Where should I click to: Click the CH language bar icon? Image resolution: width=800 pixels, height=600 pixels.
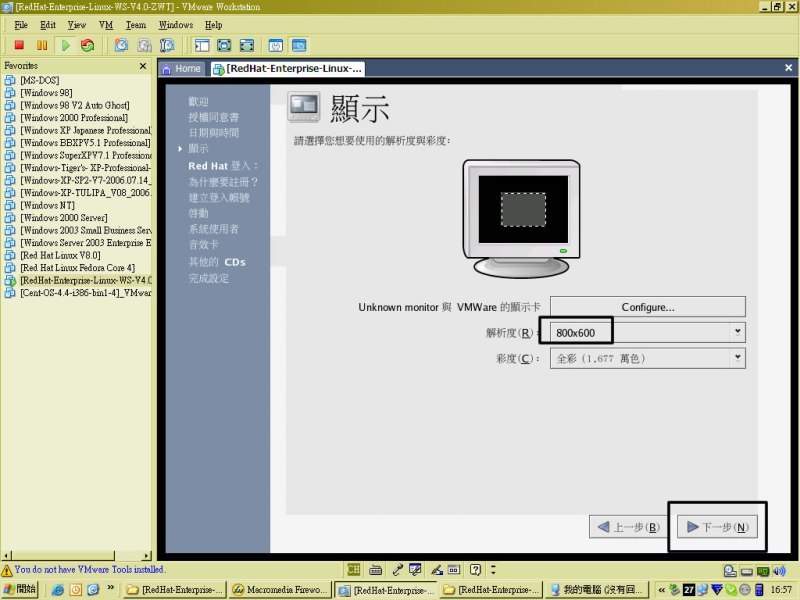click(353, 569)
